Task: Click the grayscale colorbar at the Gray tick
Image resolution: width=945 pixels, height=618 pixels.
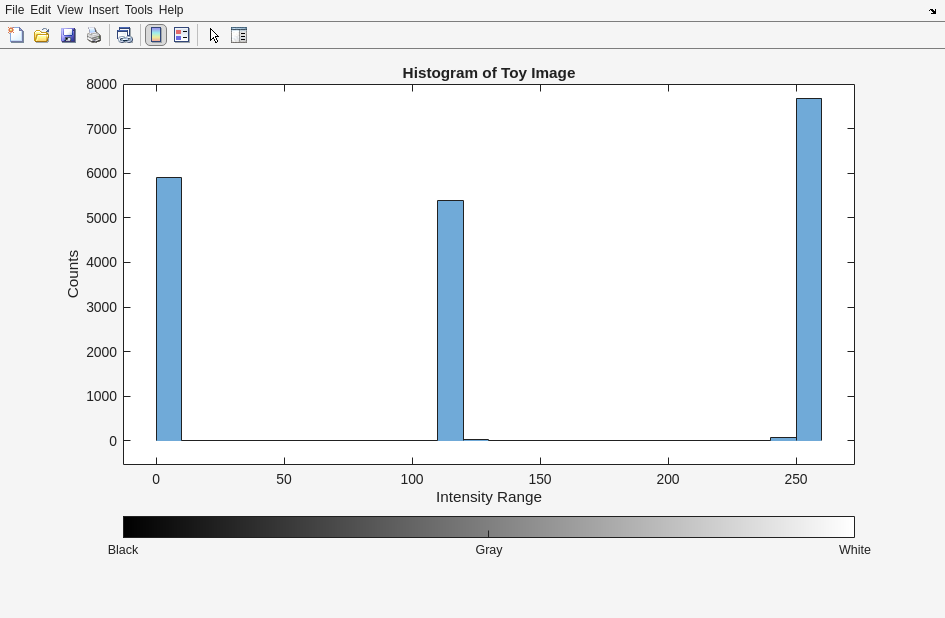Action: (x=488, y=527)
